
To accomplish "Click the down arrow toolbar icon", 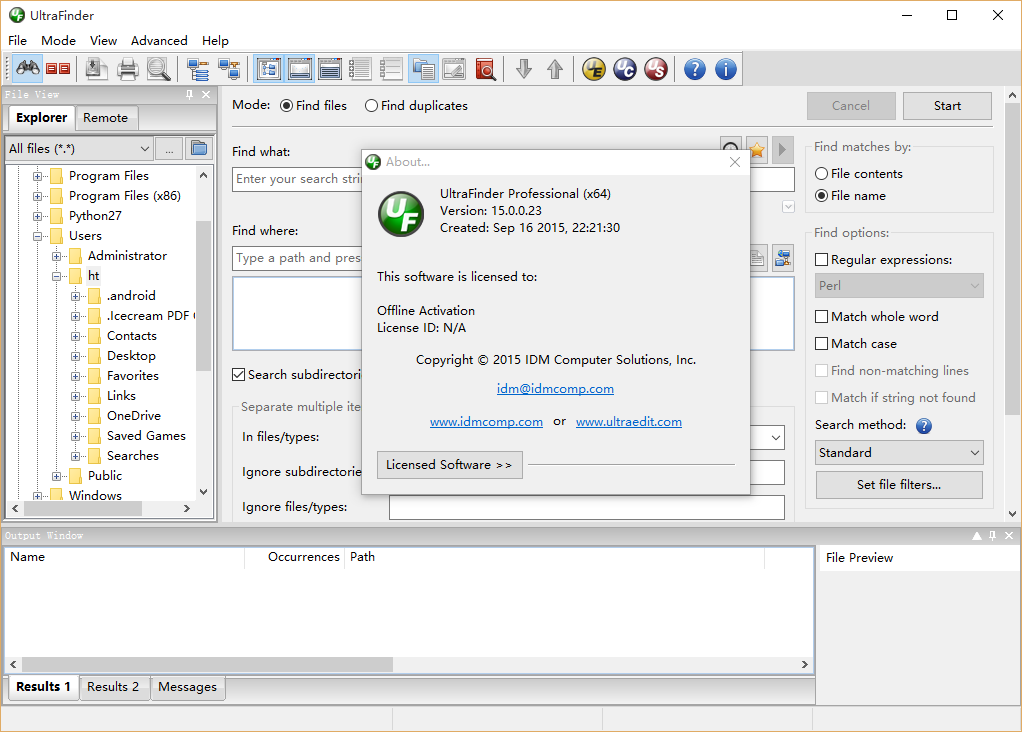I will [x=523, y=69].
